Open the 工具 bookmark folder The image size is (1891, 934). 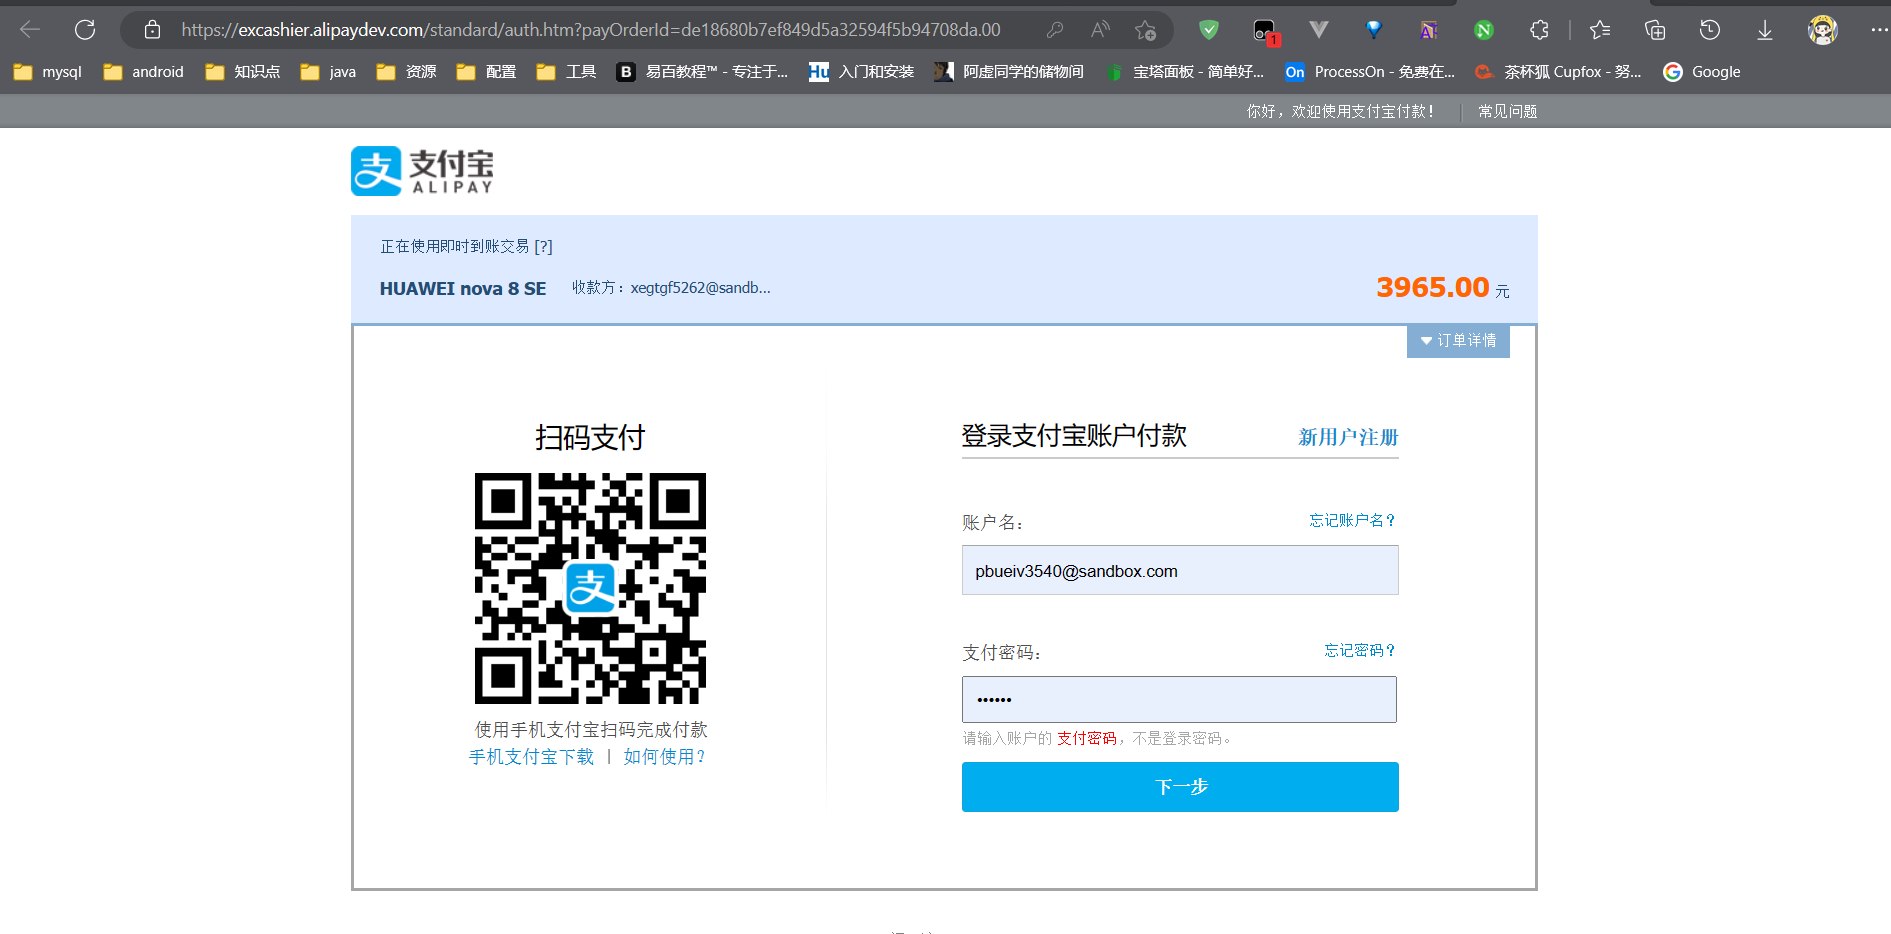(566, 72)
